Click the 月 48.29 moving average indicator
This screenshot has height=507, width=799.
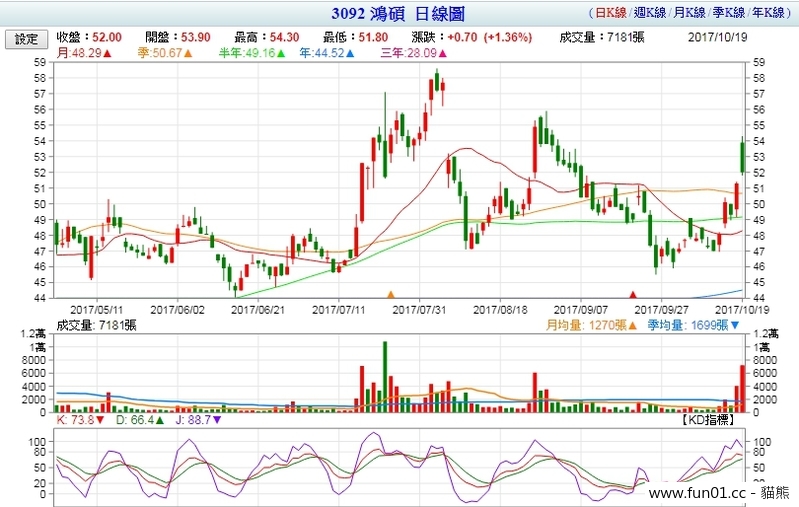(84, 51)
